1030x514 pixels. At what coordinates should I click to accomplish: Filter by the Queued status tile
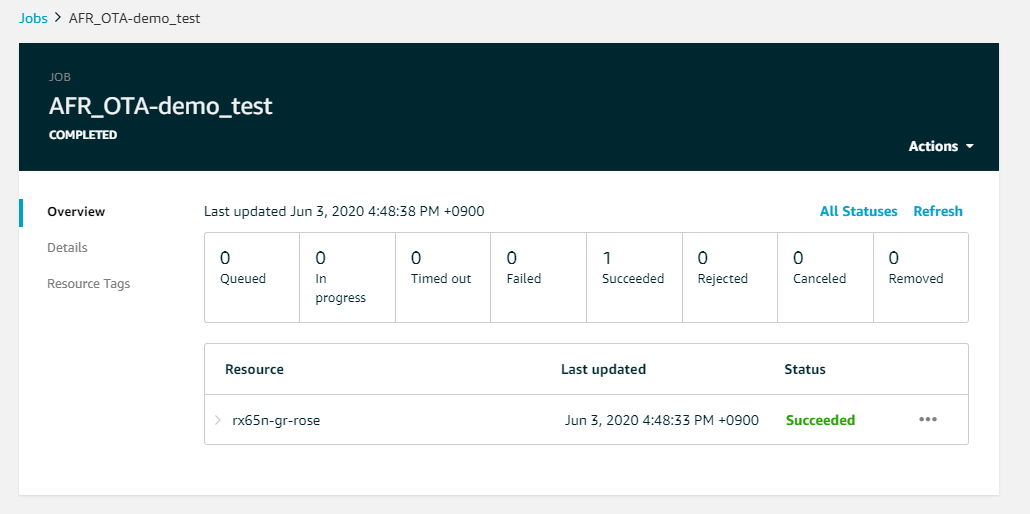252,277
